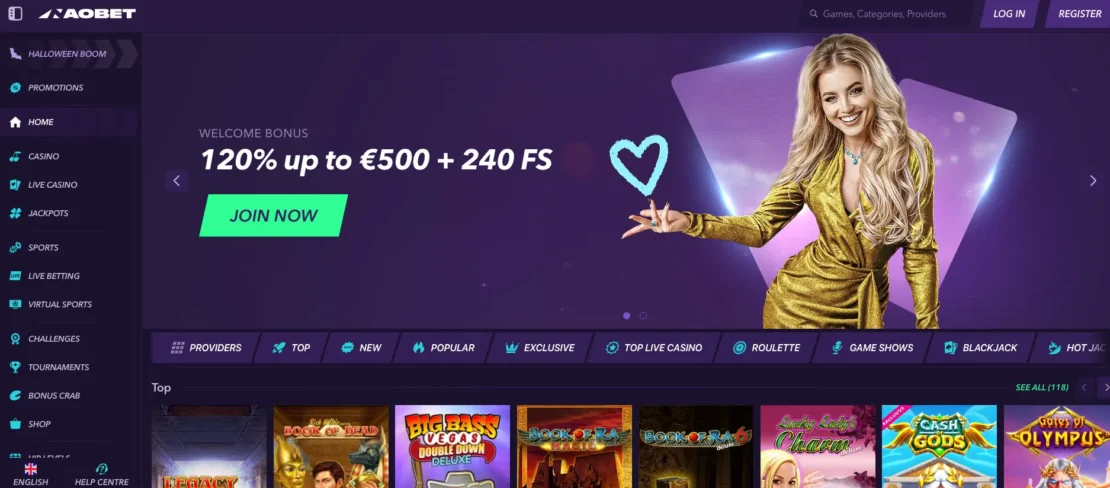Open the Shop bag icon
This screenshot has width=1110, height=488.
point(15,424)
